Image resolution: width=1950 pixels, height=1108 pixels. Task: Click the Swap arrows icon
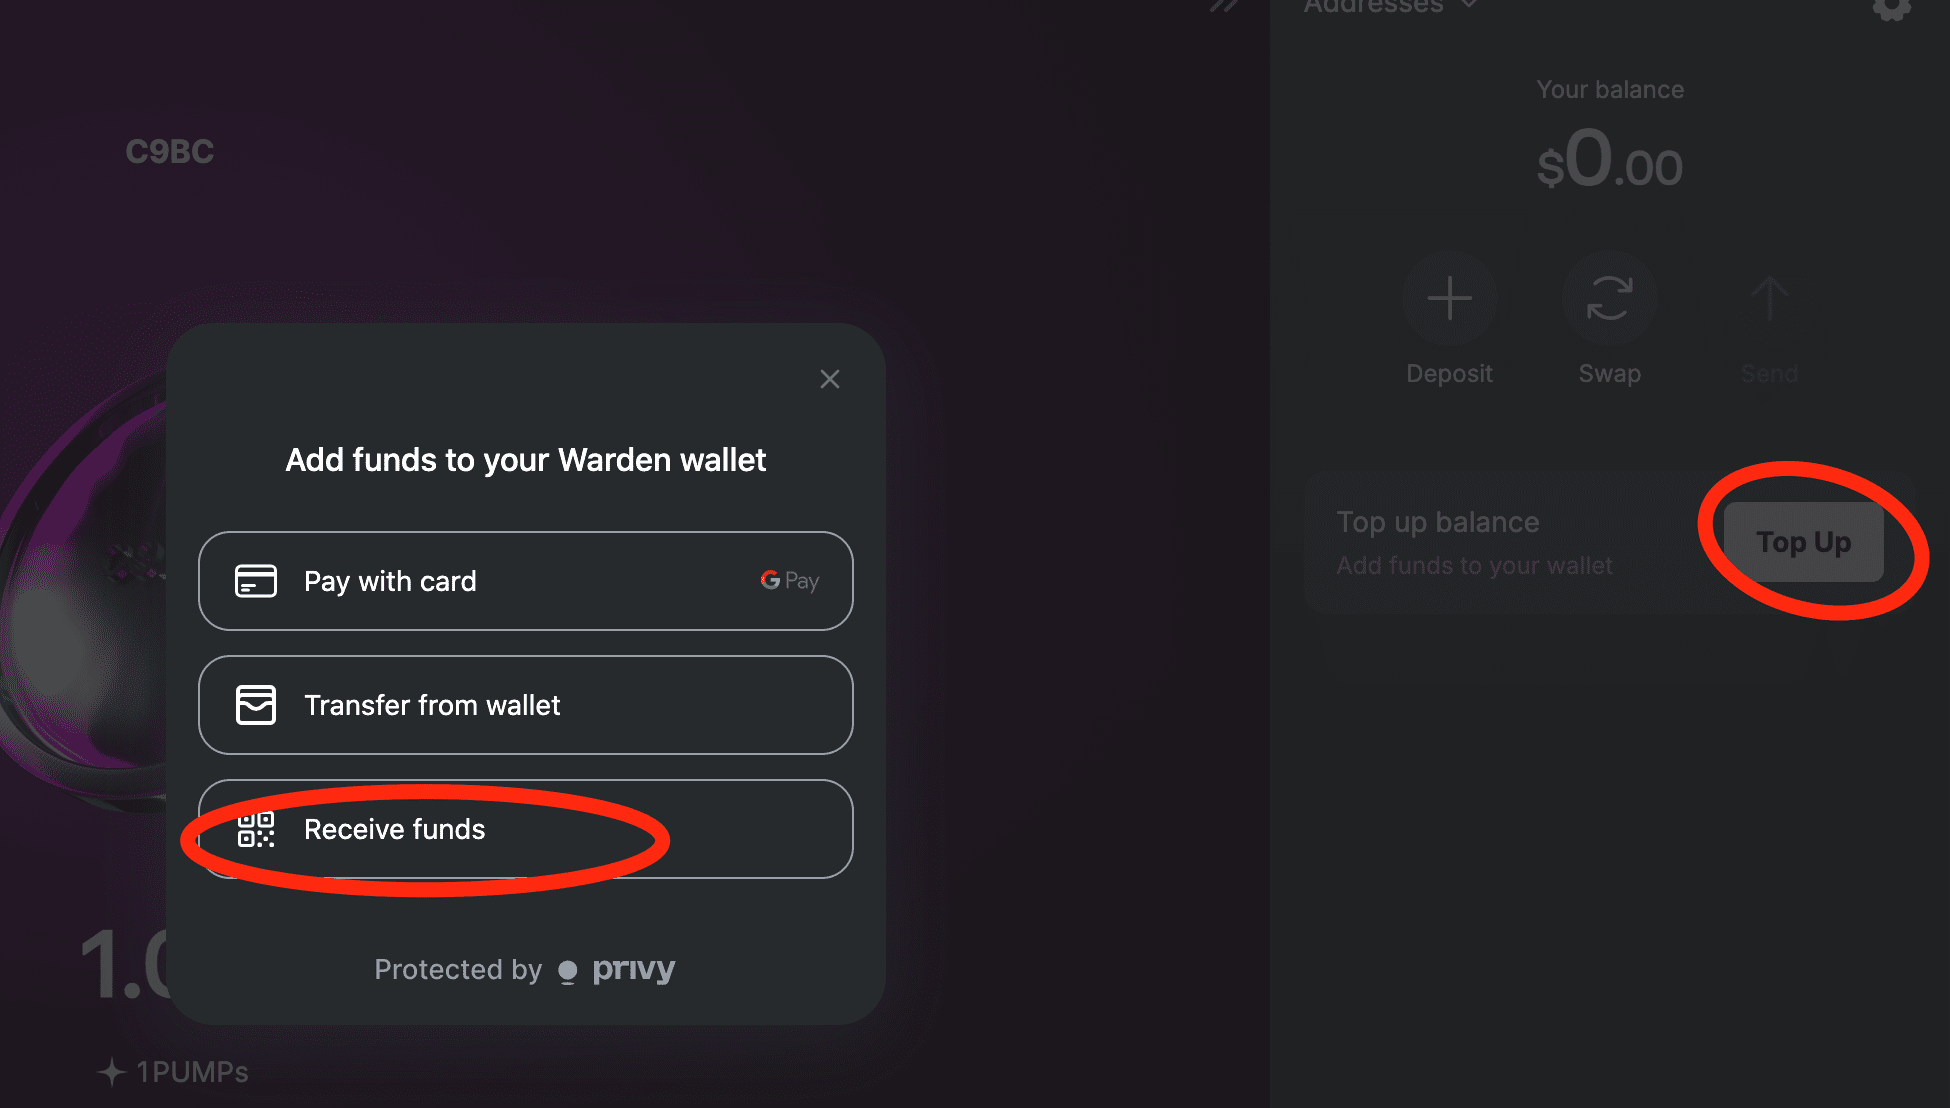pos(1609,298)
